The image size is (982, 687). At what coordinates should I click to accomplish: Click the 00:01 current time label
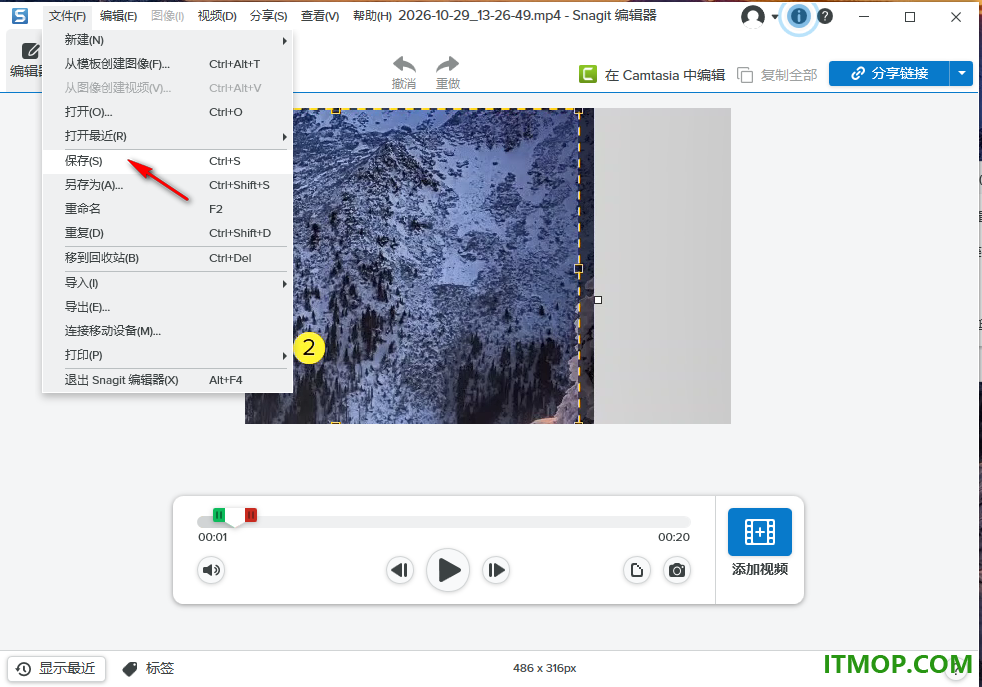pyautogui.click(x=213, y=537)
